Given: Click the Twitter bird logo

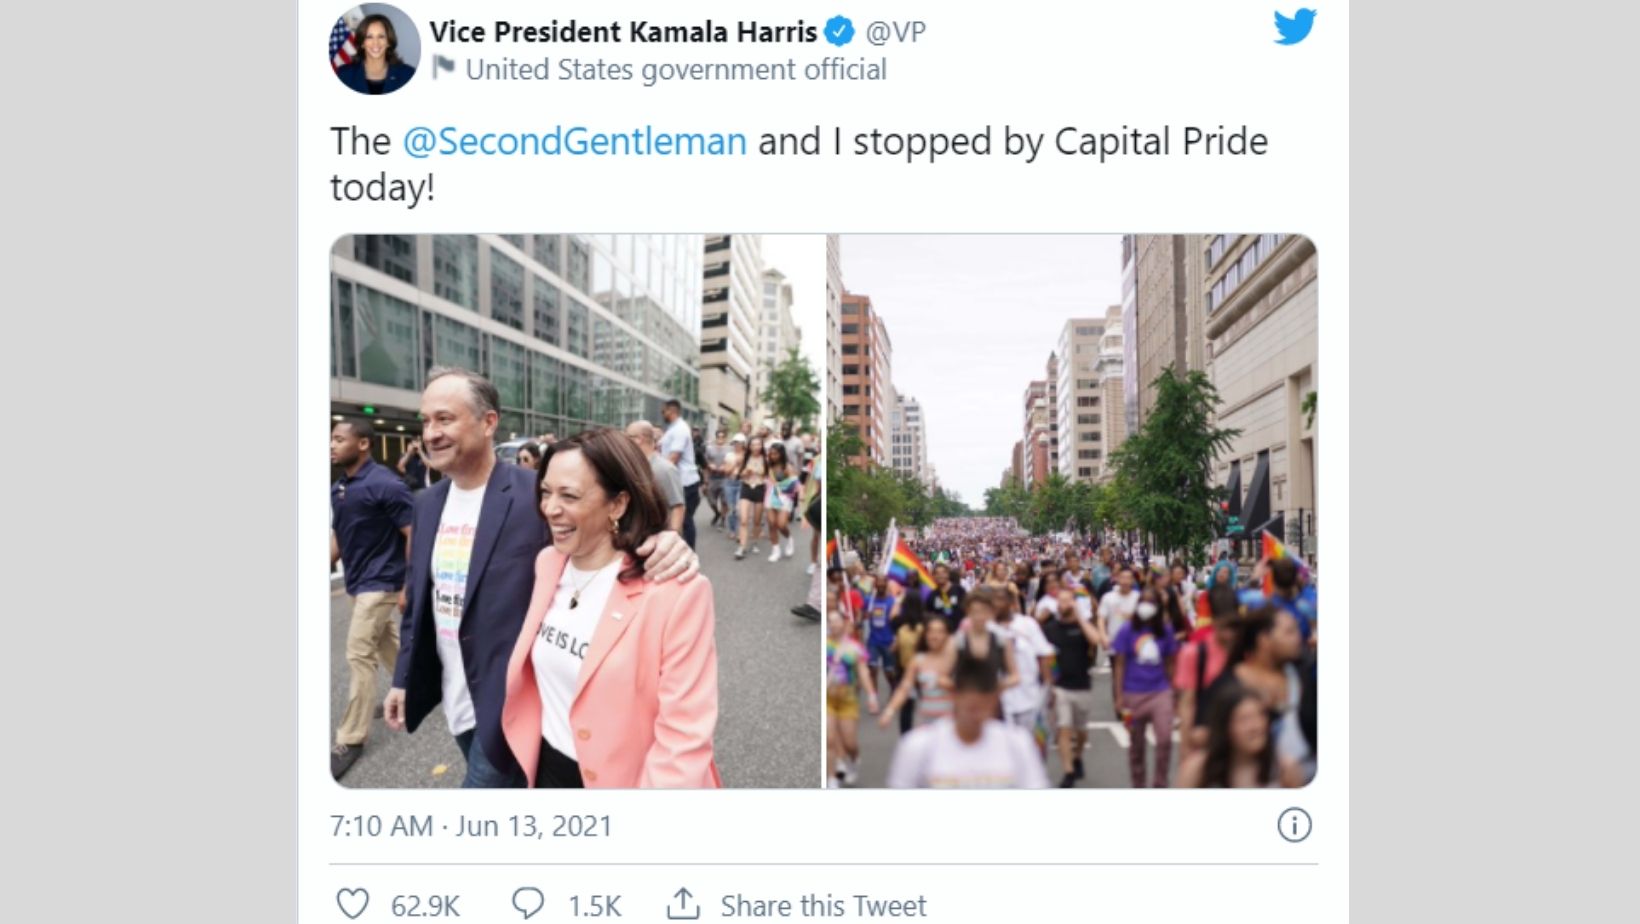Looking at the screenshot, I should point(1295,28).
